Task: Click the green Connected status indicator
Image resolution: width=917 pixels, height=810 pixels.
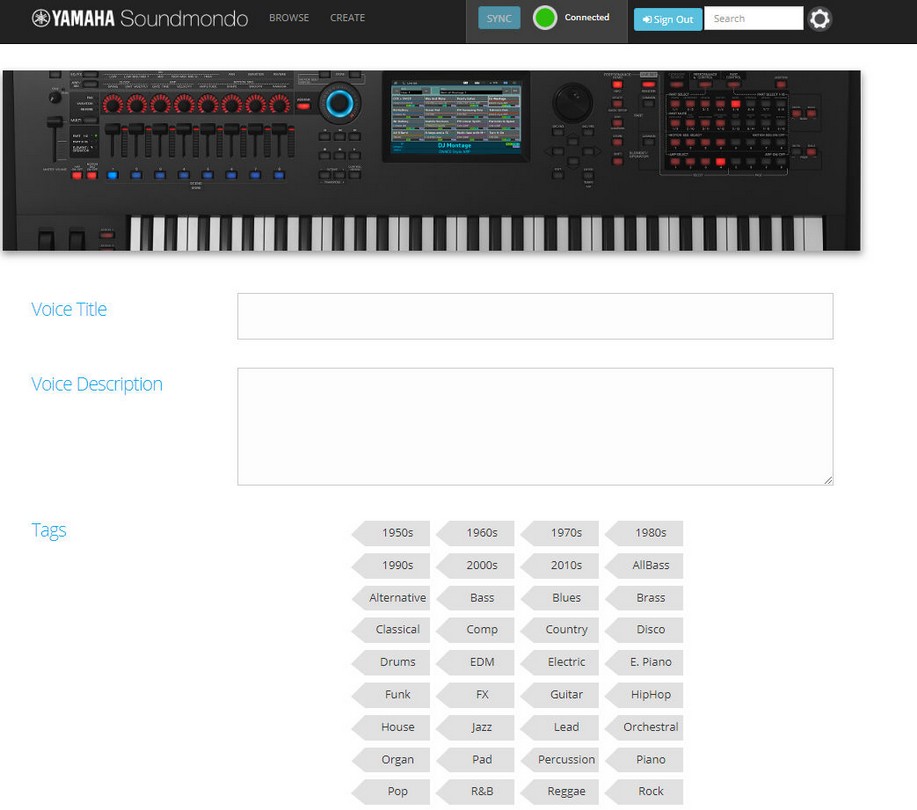Action: point(545,18)
